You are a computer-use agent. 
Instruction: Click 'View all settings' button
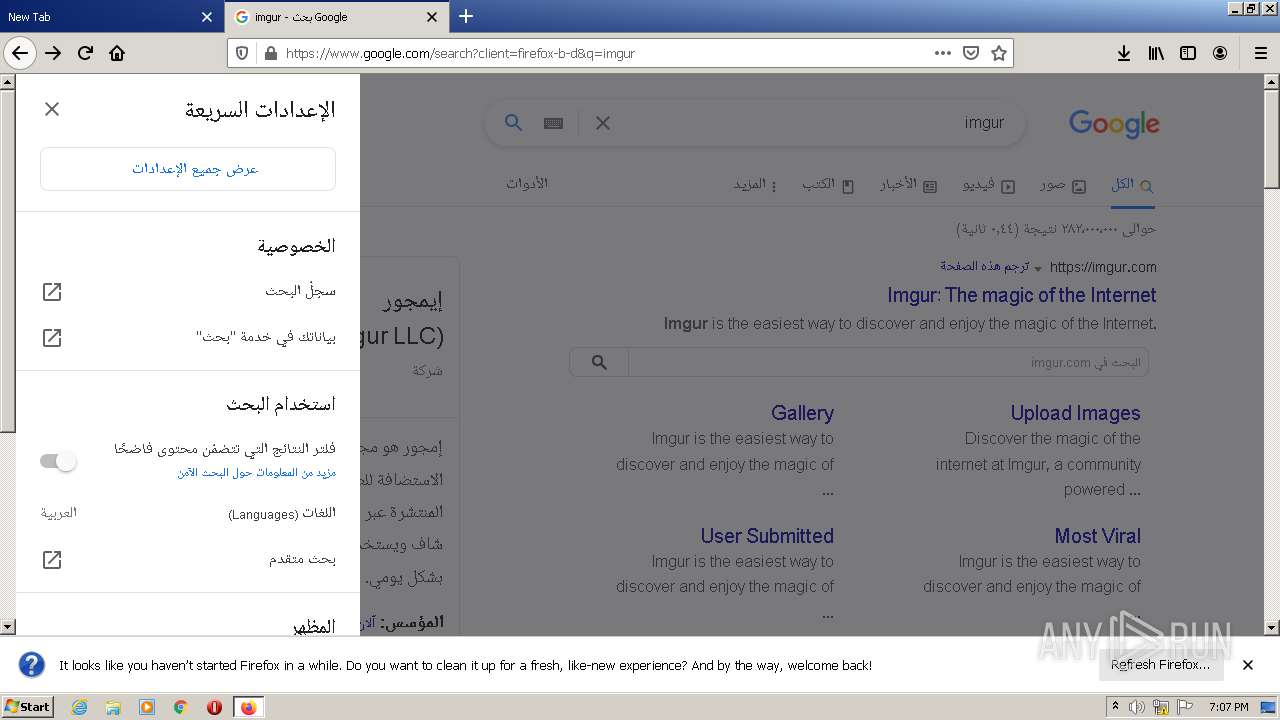point(188,169)
